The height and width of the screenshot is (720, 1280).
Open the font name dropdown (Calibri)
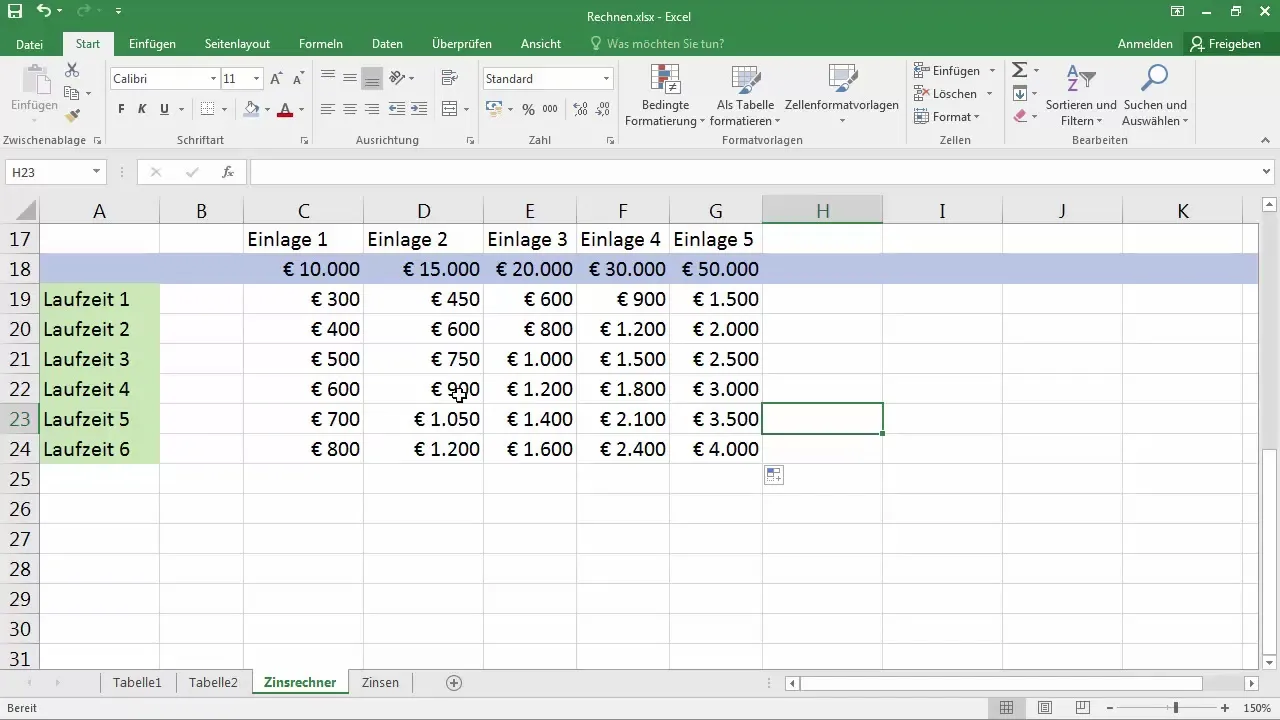213,79
